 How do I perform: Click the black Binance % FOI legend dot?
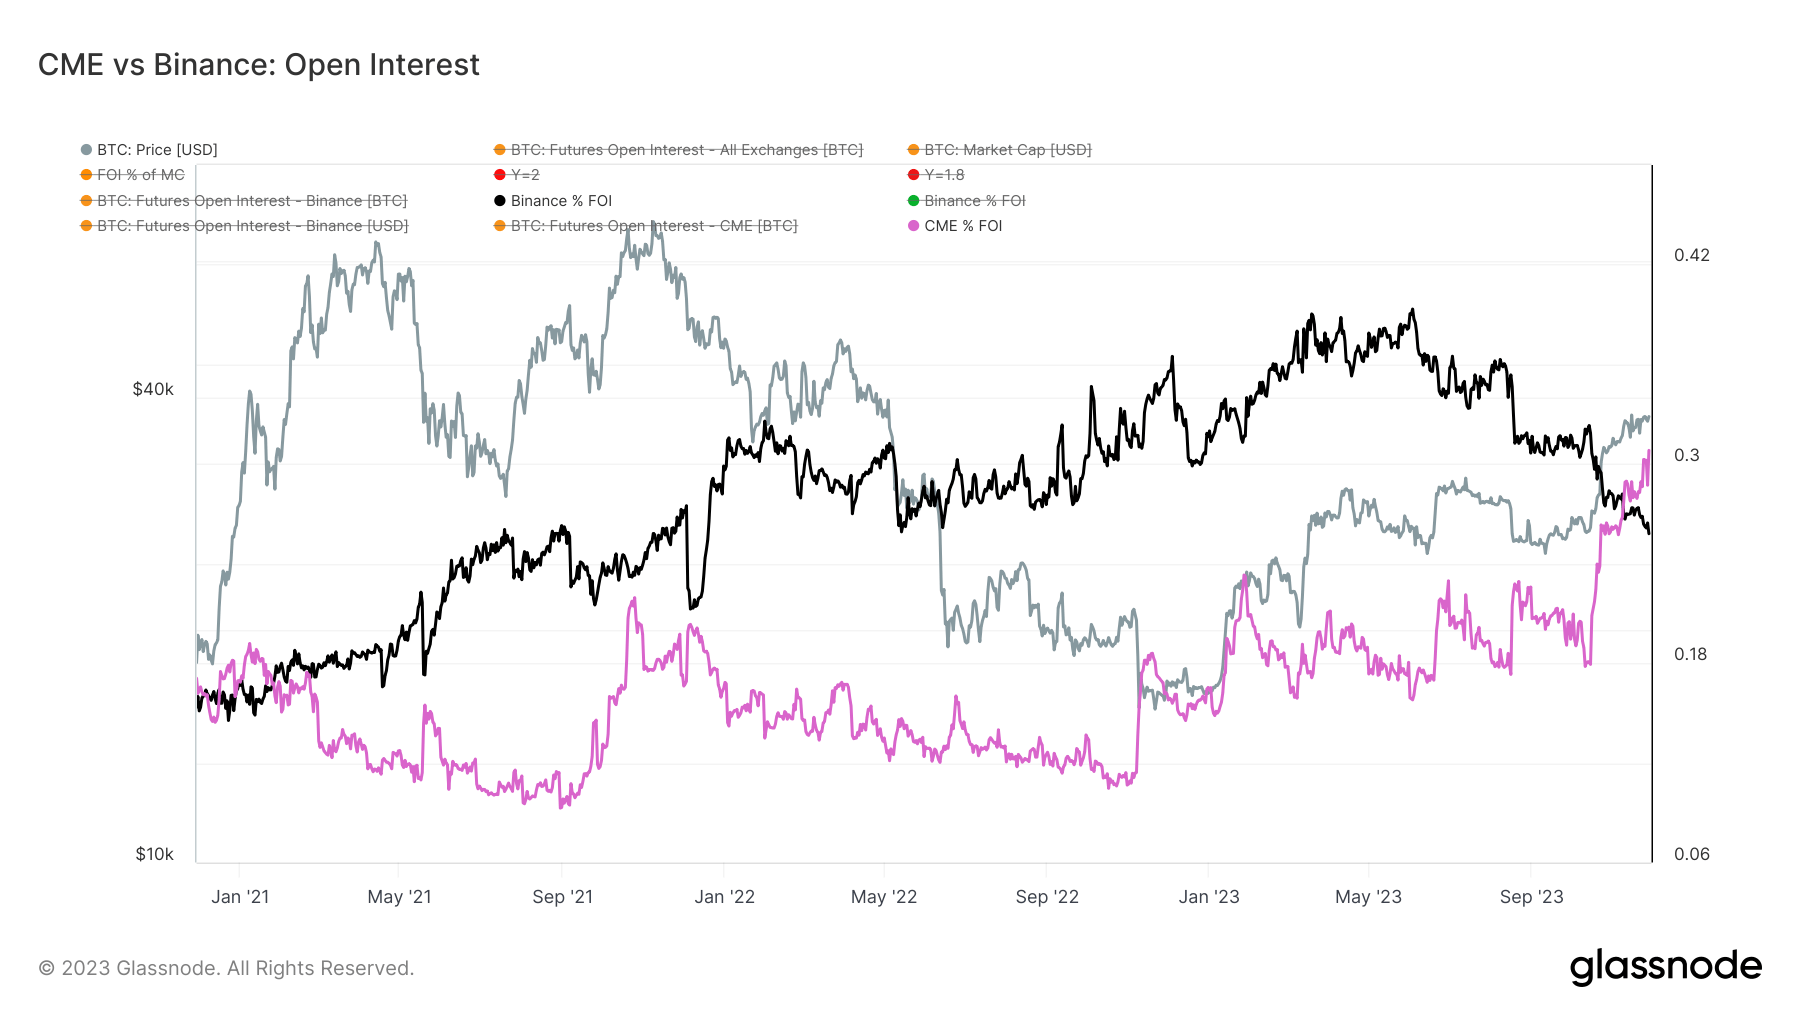(x=500, y=201)
